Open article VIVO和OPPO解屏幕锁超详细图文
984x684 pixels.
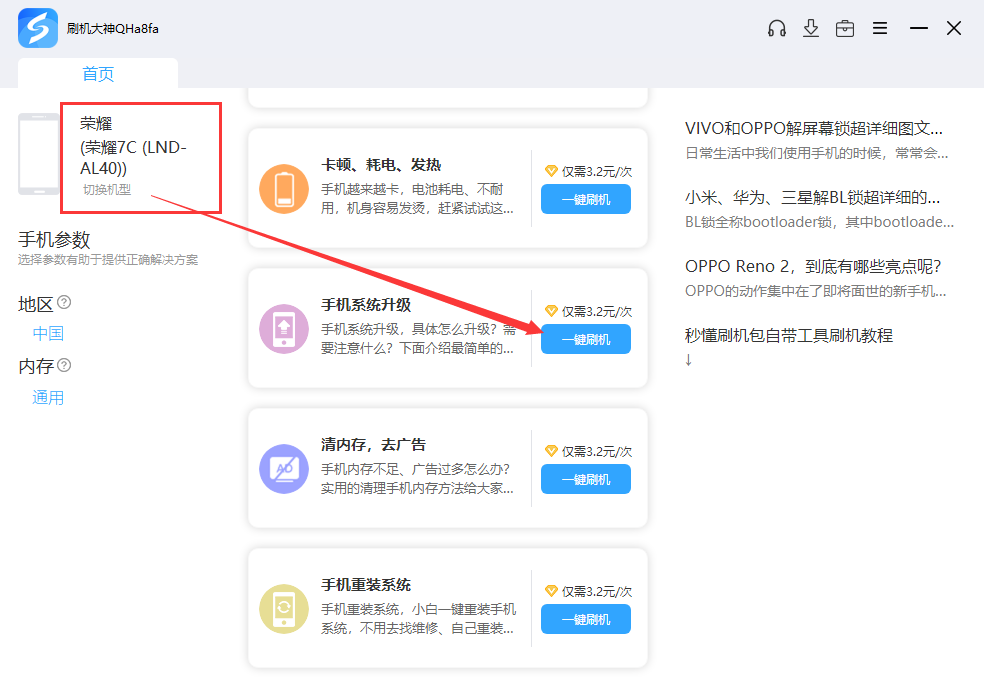pos(814,129)
